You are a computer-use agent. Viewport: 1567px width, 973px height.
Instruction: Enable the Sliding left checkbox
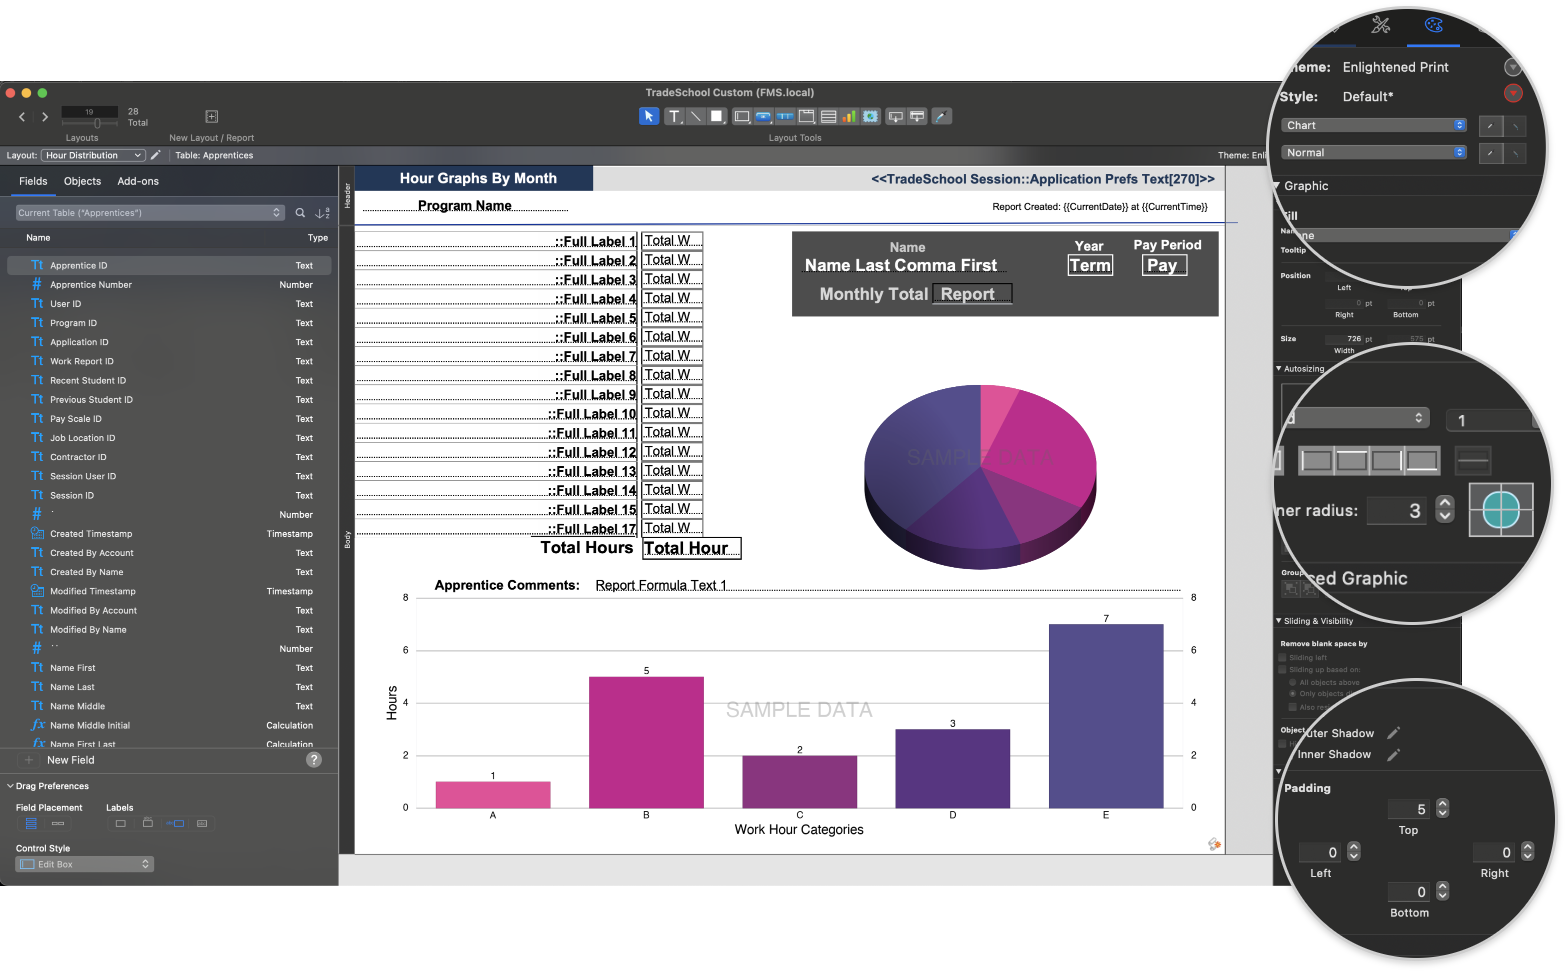pos(1283,657)
